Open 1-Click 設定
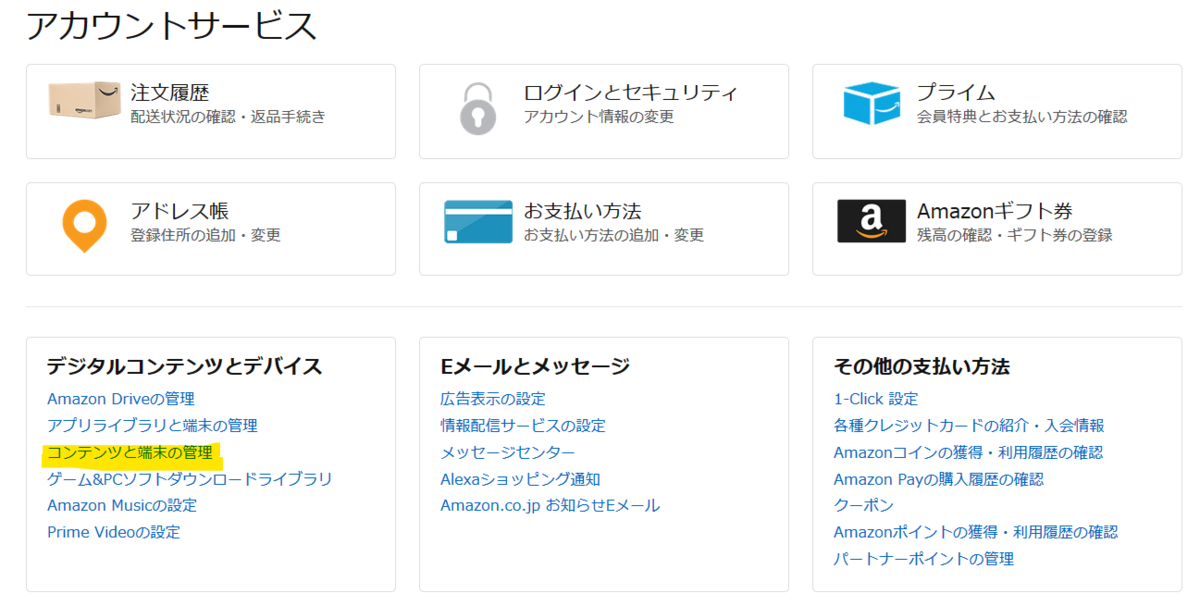Image resolution: width=1200 pixels, height=606 pixels. point(877,398)
